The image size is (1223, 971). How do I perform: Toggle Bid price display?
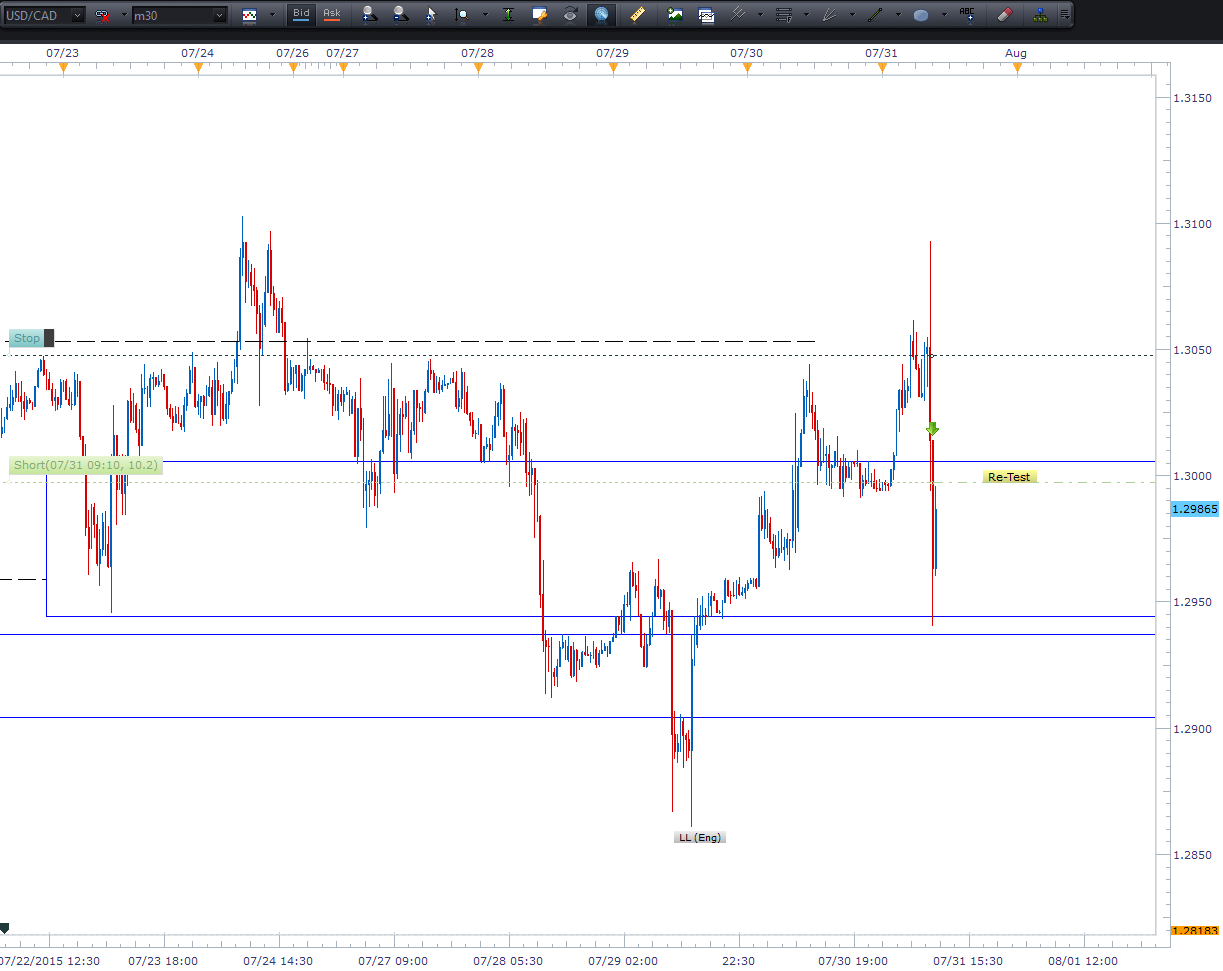[300, 14]
